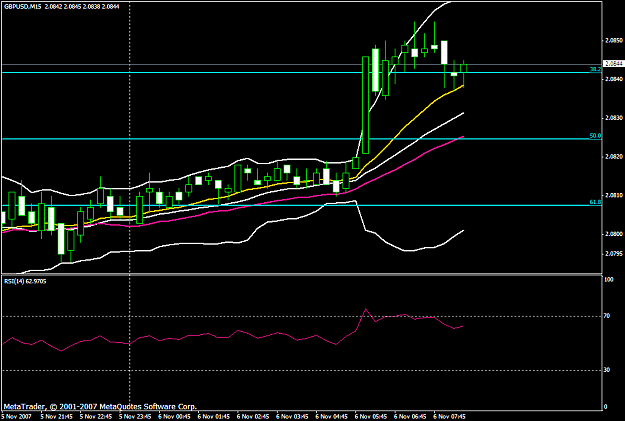Screen dimensions: 625x421
Task: Click the RSI 100 scale label
Action: pyautogui.click(x=608, y=280)
